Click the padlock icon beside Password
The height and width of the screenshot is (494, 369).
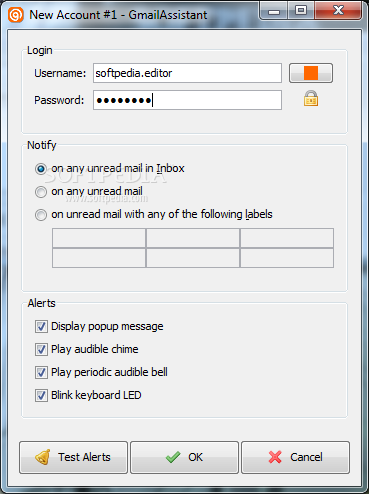click(x=311, y=99)
